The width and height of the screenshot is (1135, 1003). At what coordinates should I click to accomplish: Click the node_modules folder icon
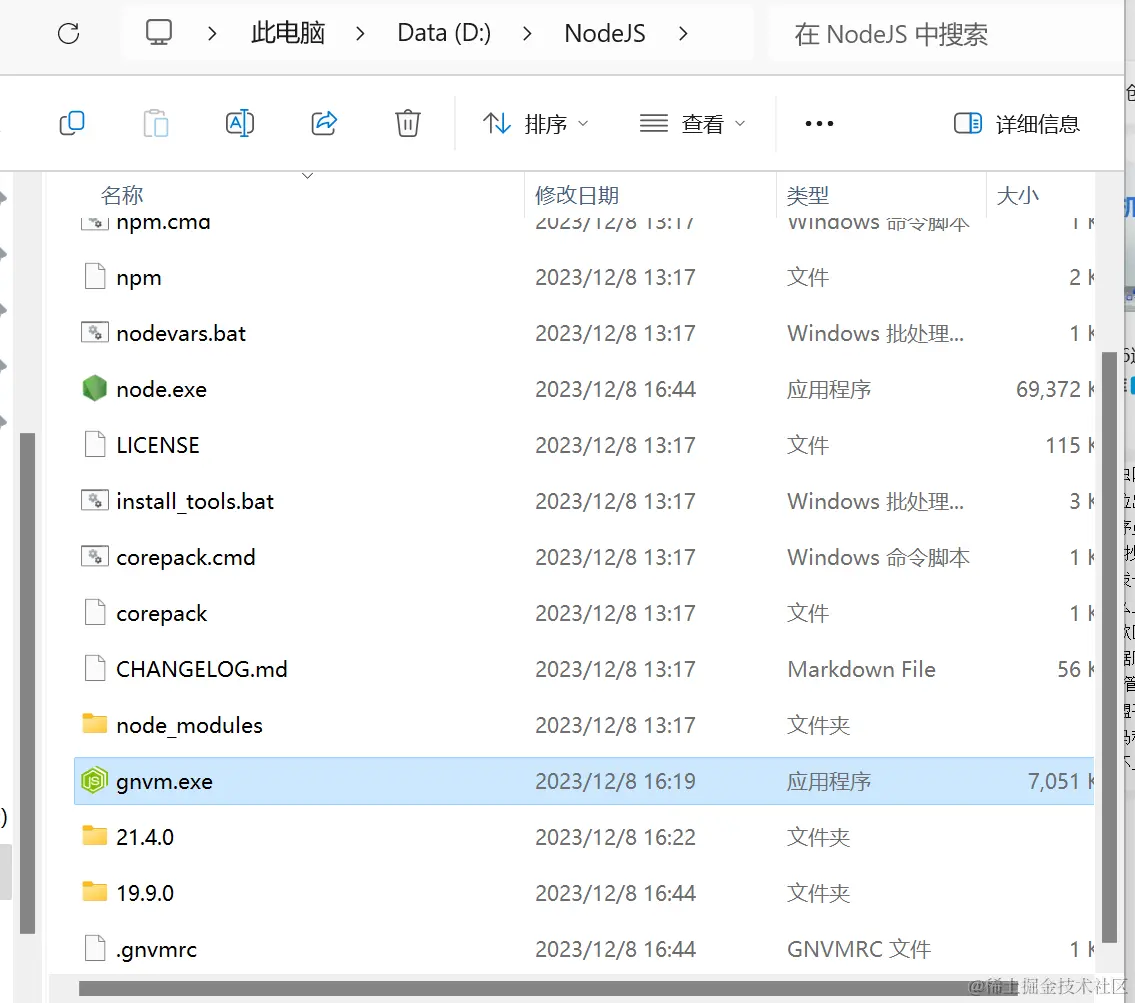95,724
